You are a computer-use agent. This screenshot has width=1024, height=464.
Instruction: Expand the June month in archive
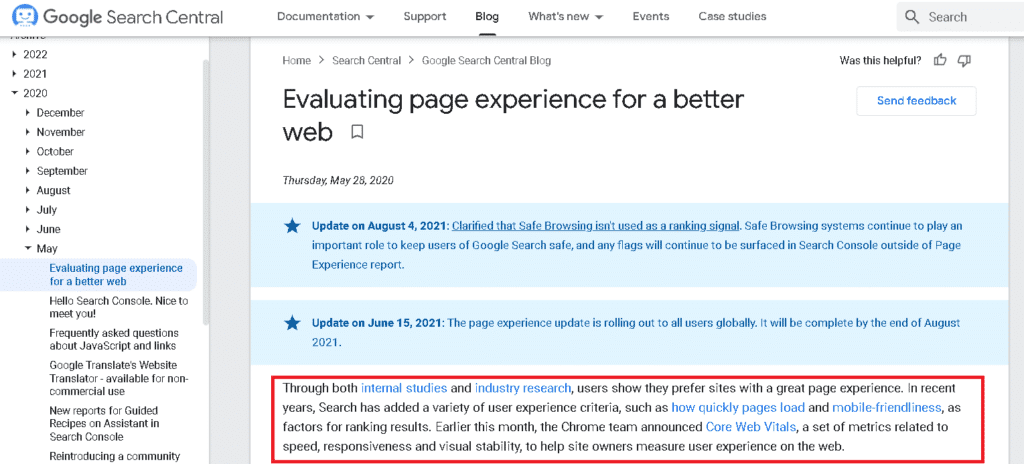pyautogui.click(x=28, y=229)
